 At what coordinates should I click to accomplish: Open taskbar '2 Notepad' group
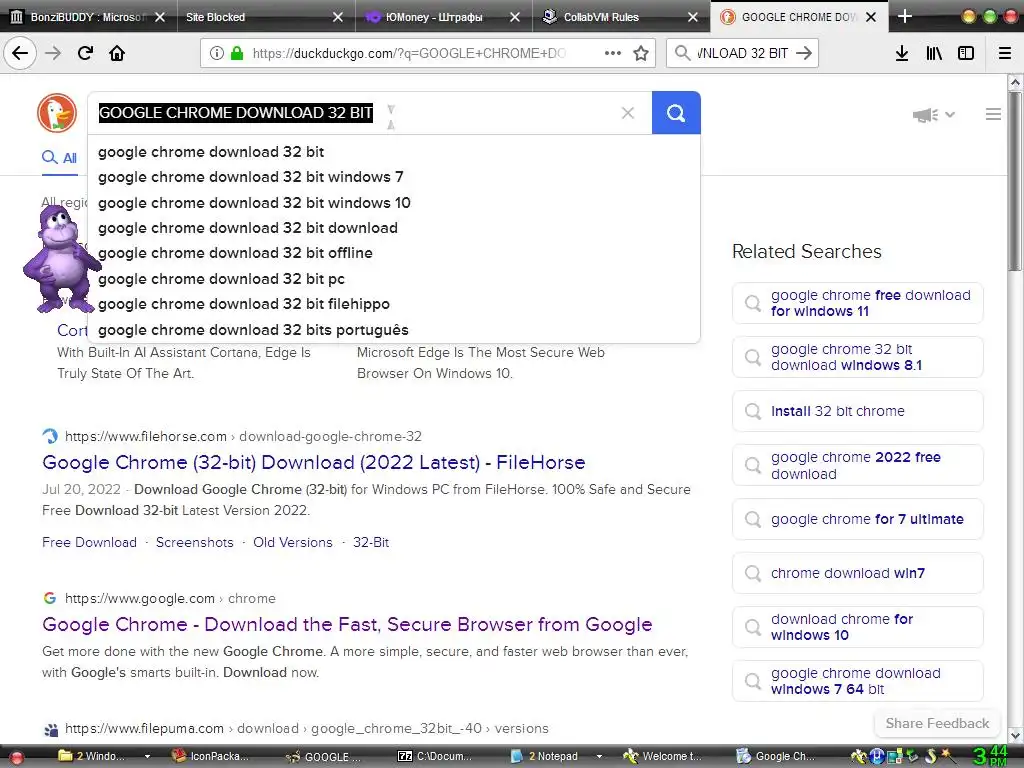pyautogui.click(x=554, y=756)
